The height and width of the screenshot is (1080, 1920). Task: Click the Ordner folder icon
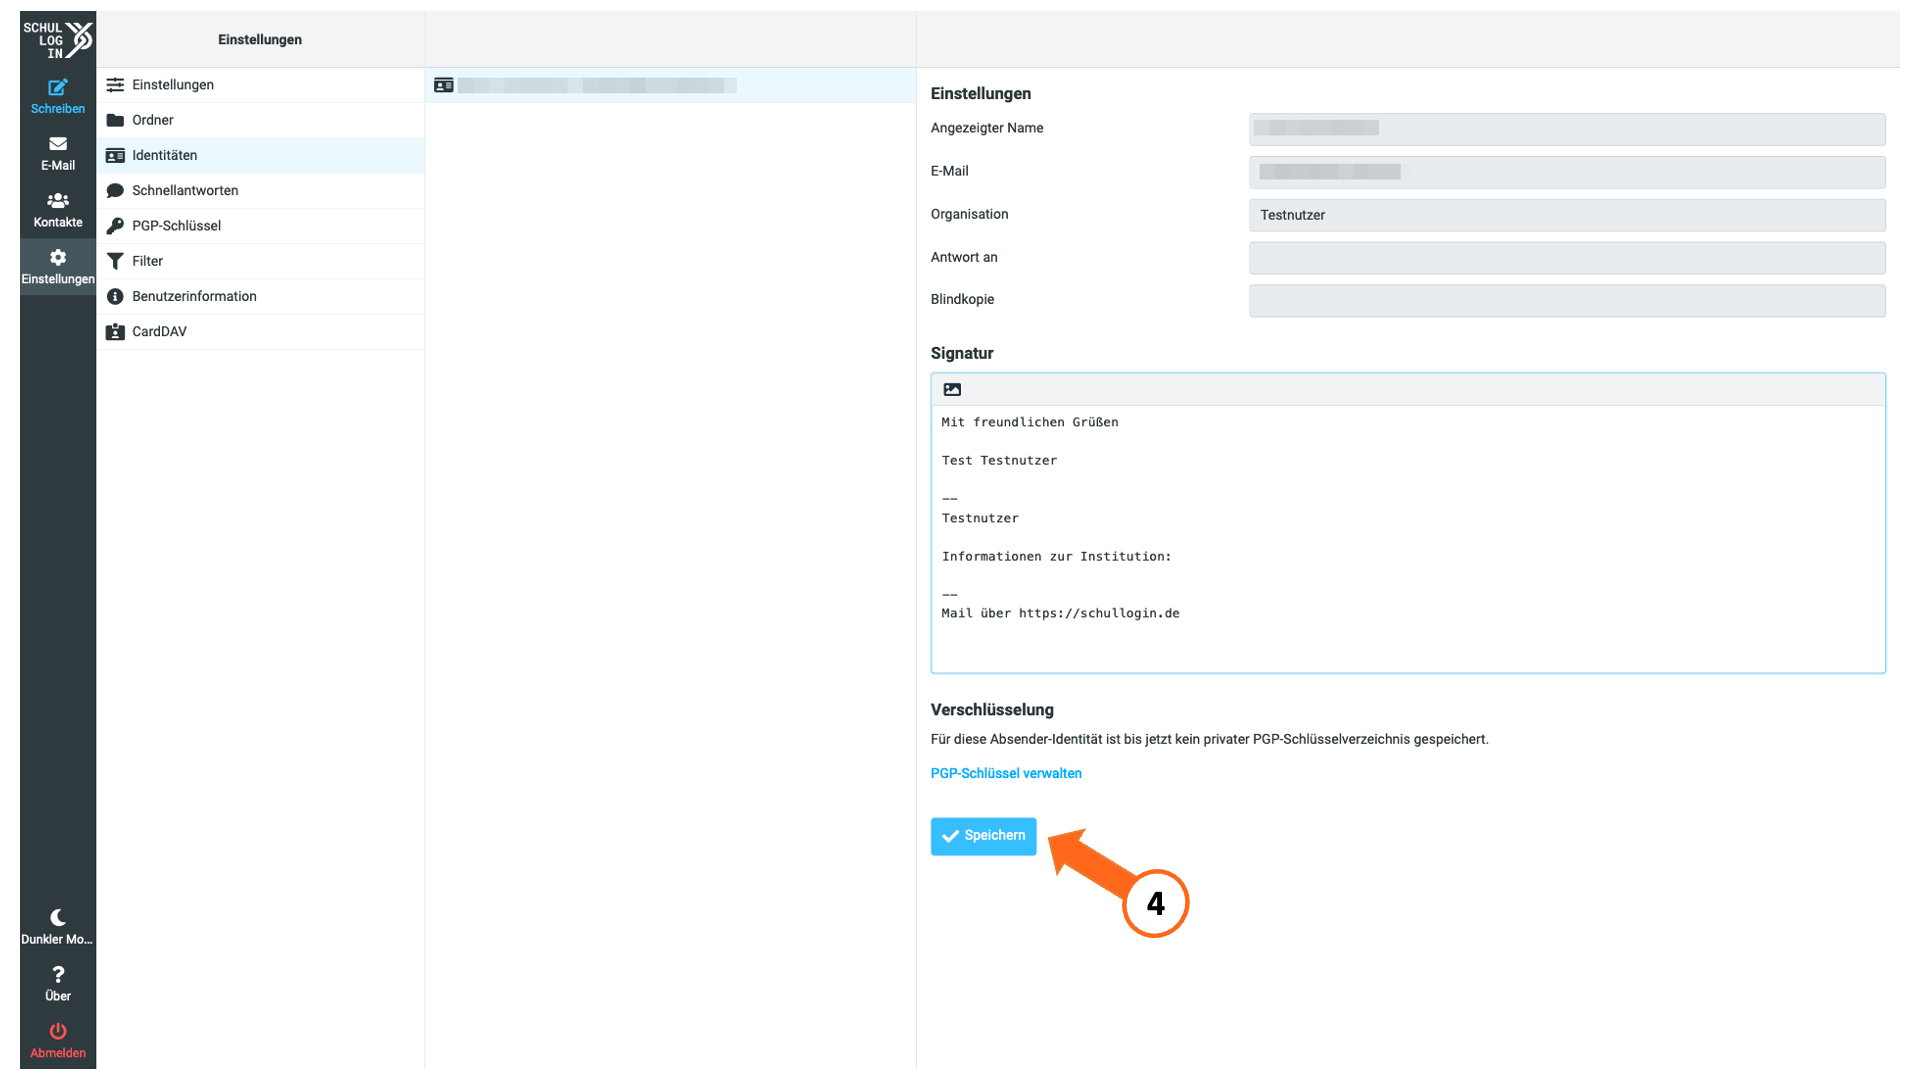[115, 120]
